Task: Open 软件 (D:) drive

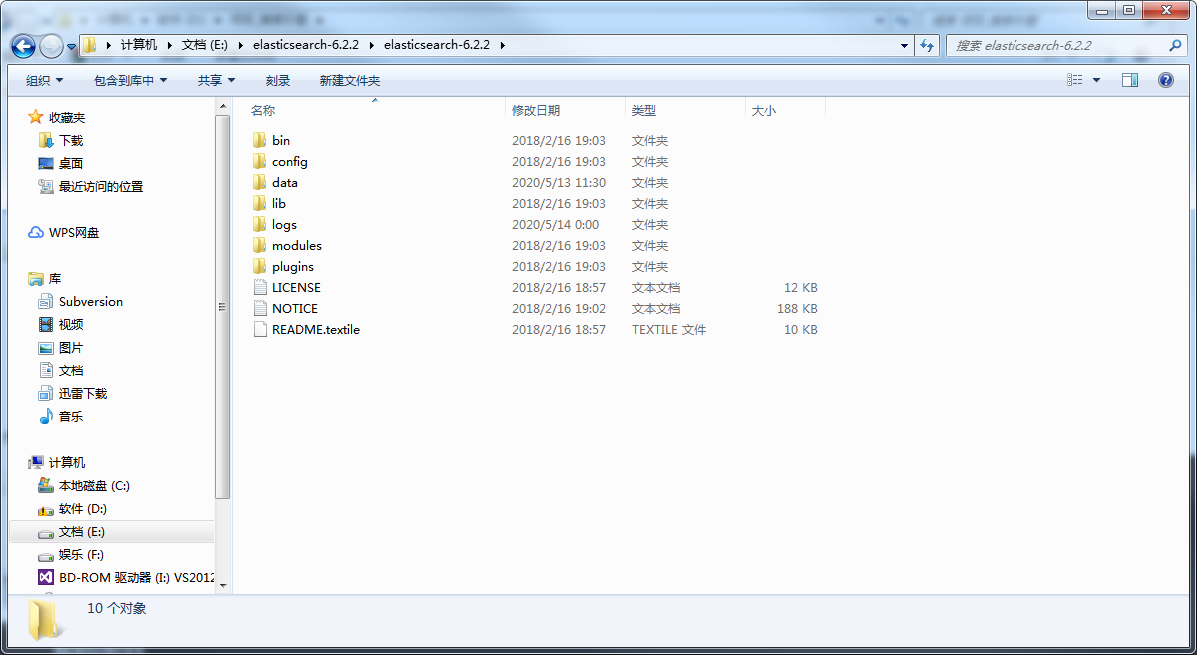Action: pyautogui.click(x=82, y=508)
